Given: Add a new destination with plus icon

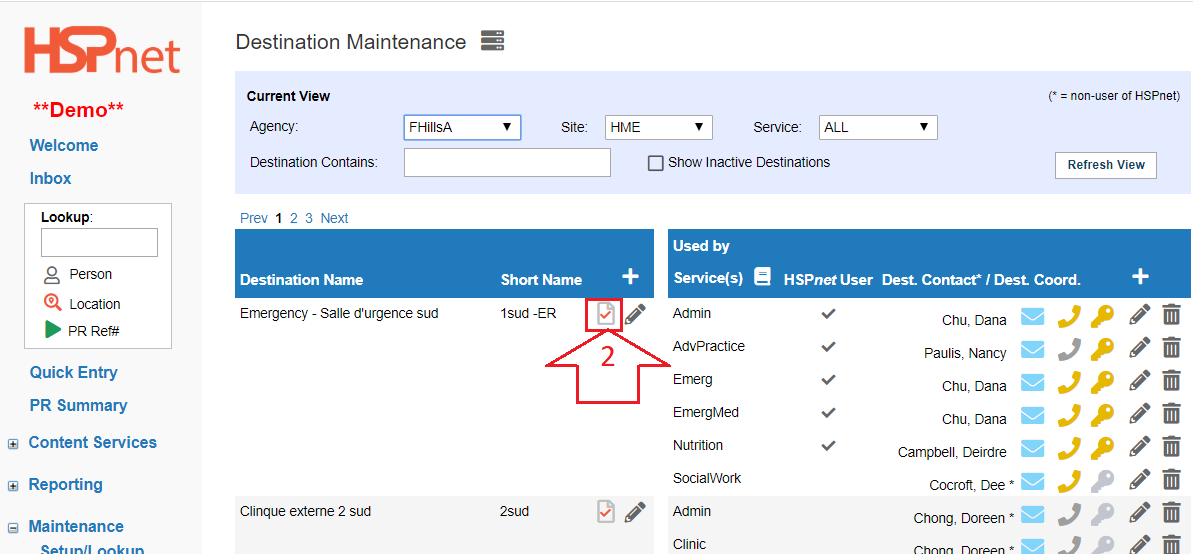Looking at the screenshot, I should coord(630,277).
